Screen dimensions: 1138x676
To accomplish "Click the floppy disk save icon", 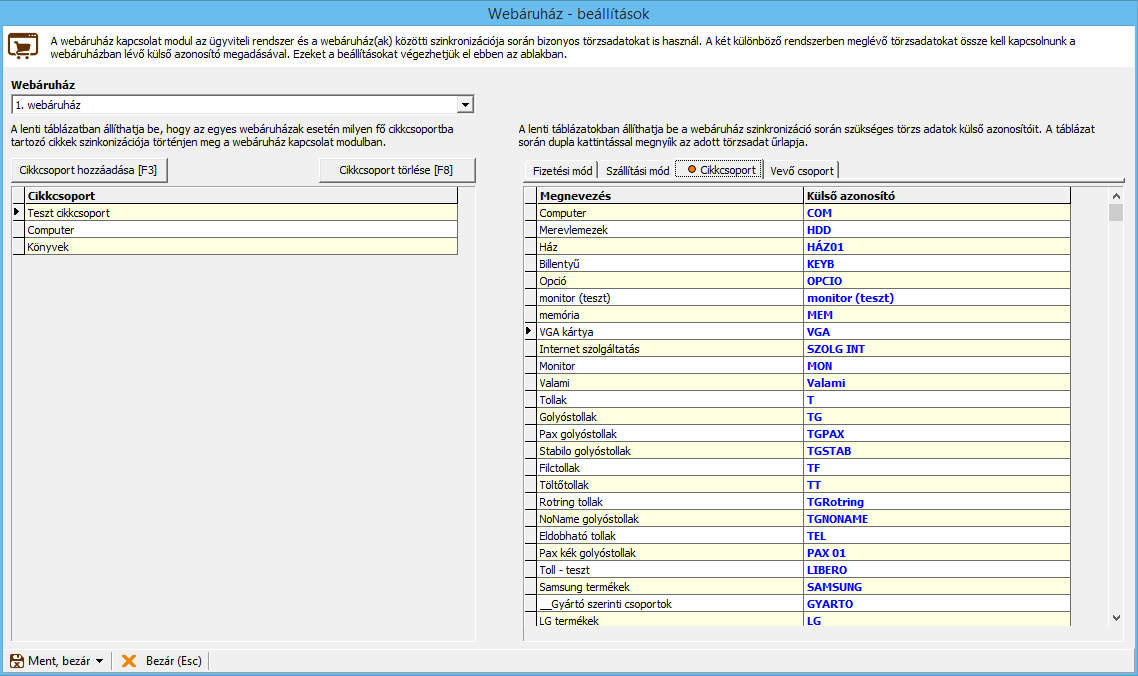I will click(17, 661).
